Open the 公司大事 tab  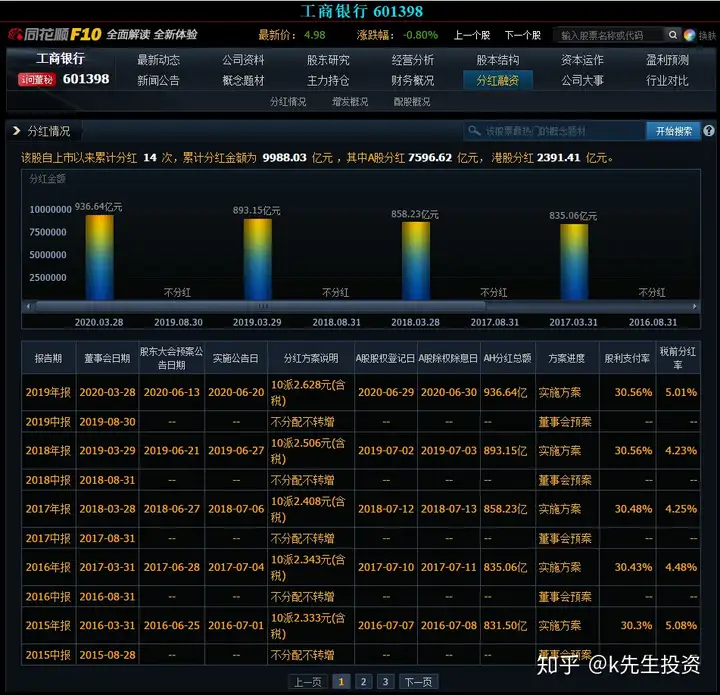582,80
